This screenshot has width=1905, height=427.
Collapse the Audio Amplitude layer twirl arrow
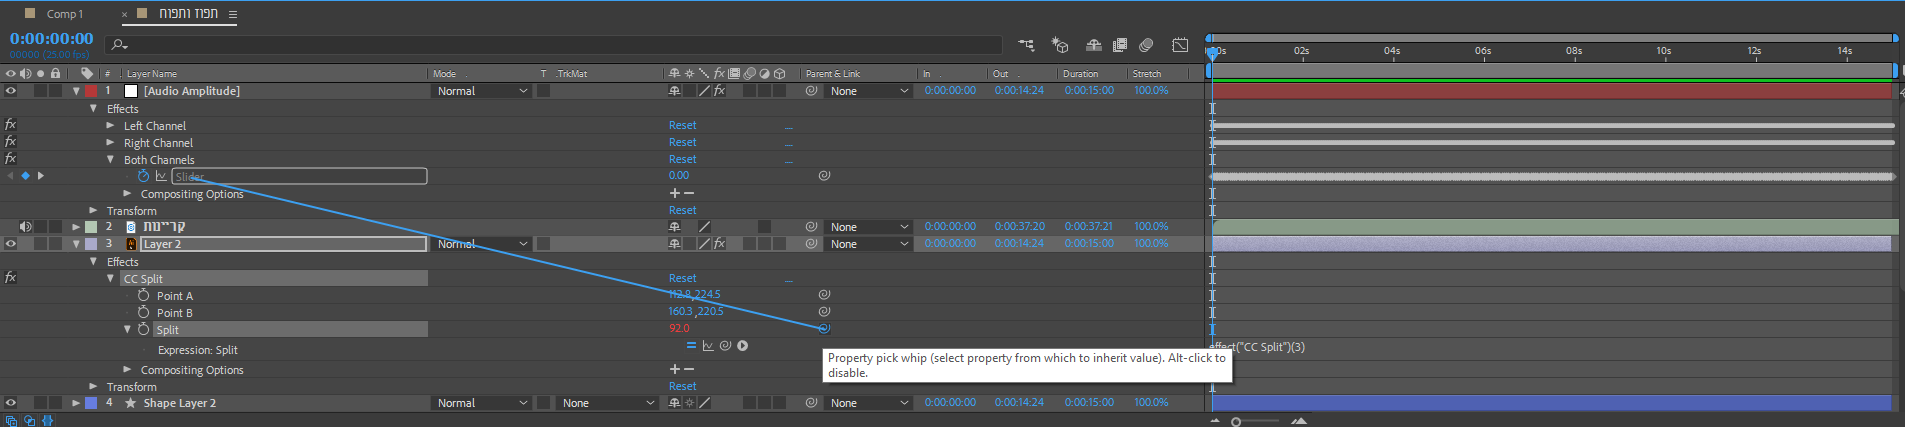click(x=76, y=91)
